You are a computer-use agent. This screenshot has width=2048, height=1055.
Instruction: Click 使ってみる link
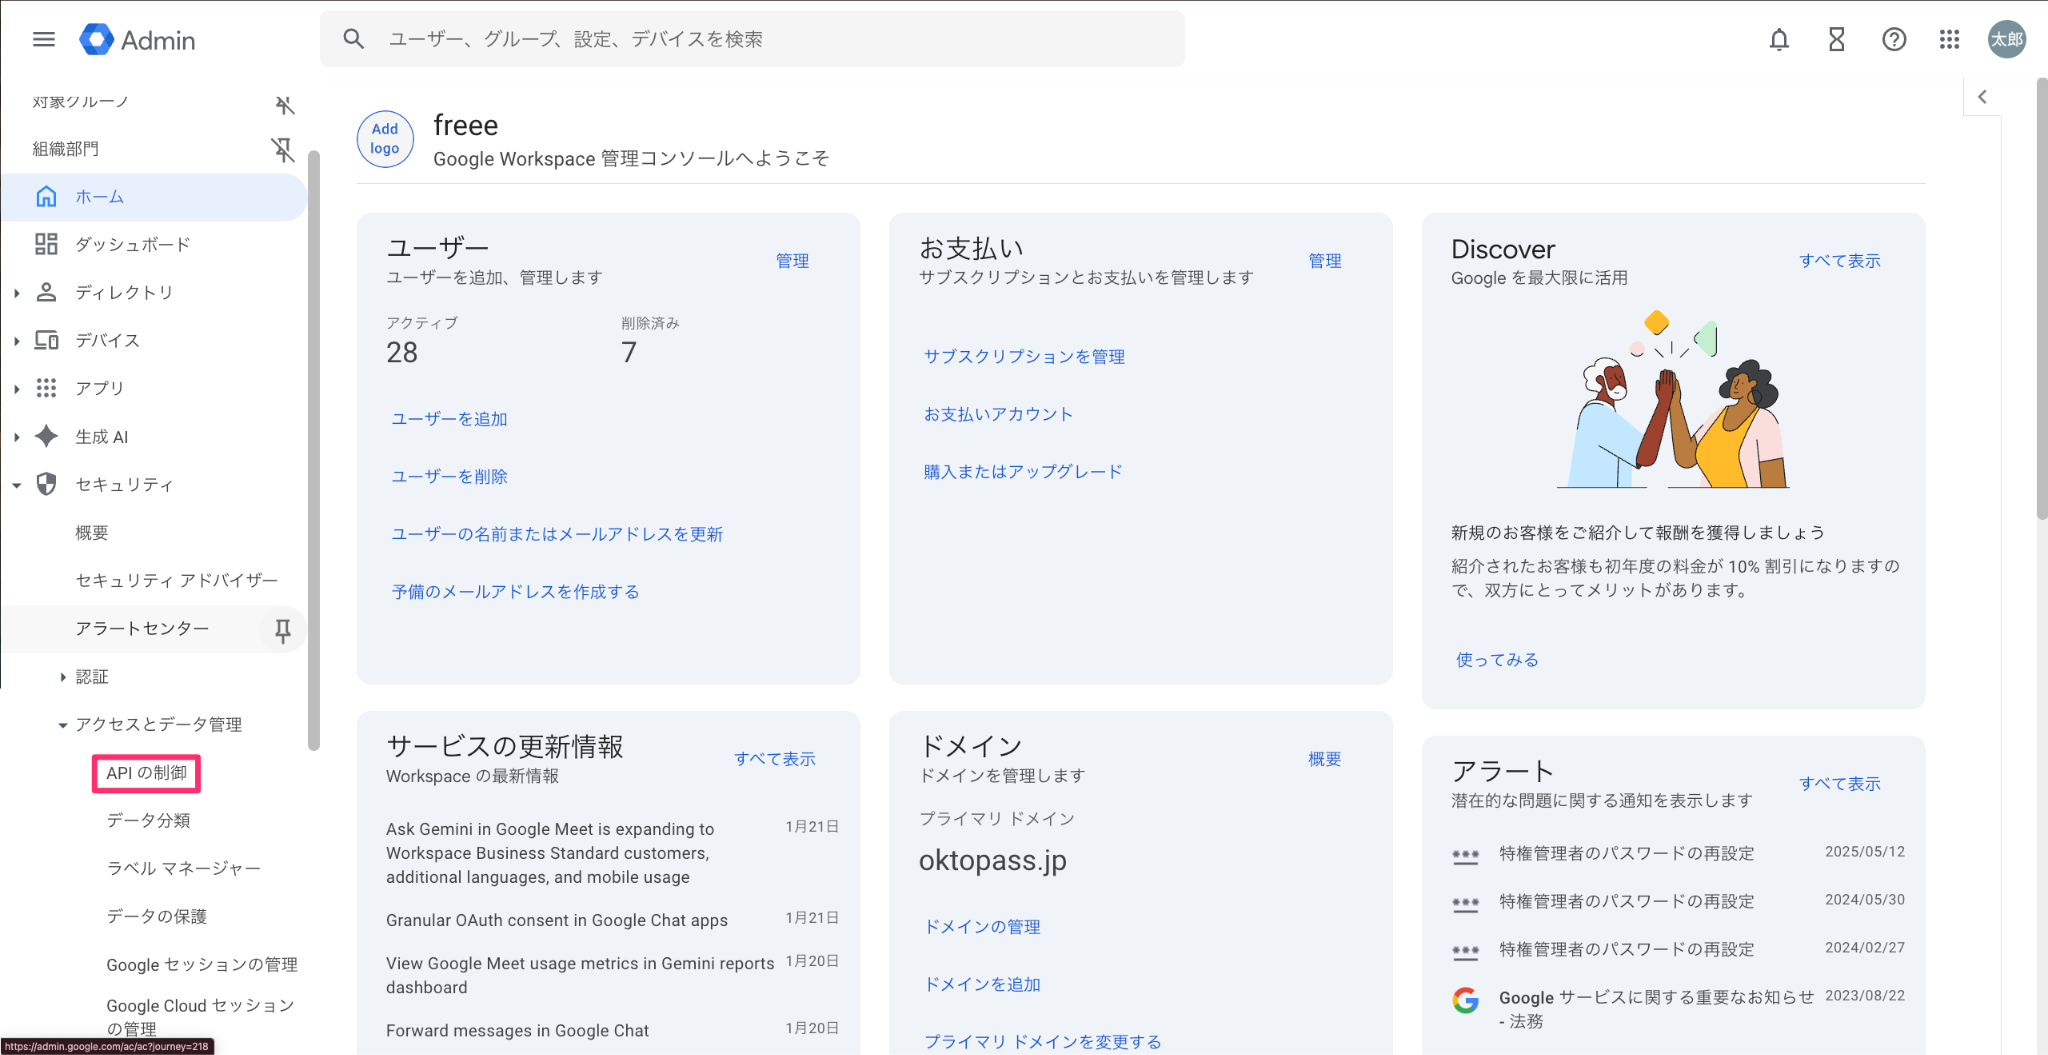1497,659
